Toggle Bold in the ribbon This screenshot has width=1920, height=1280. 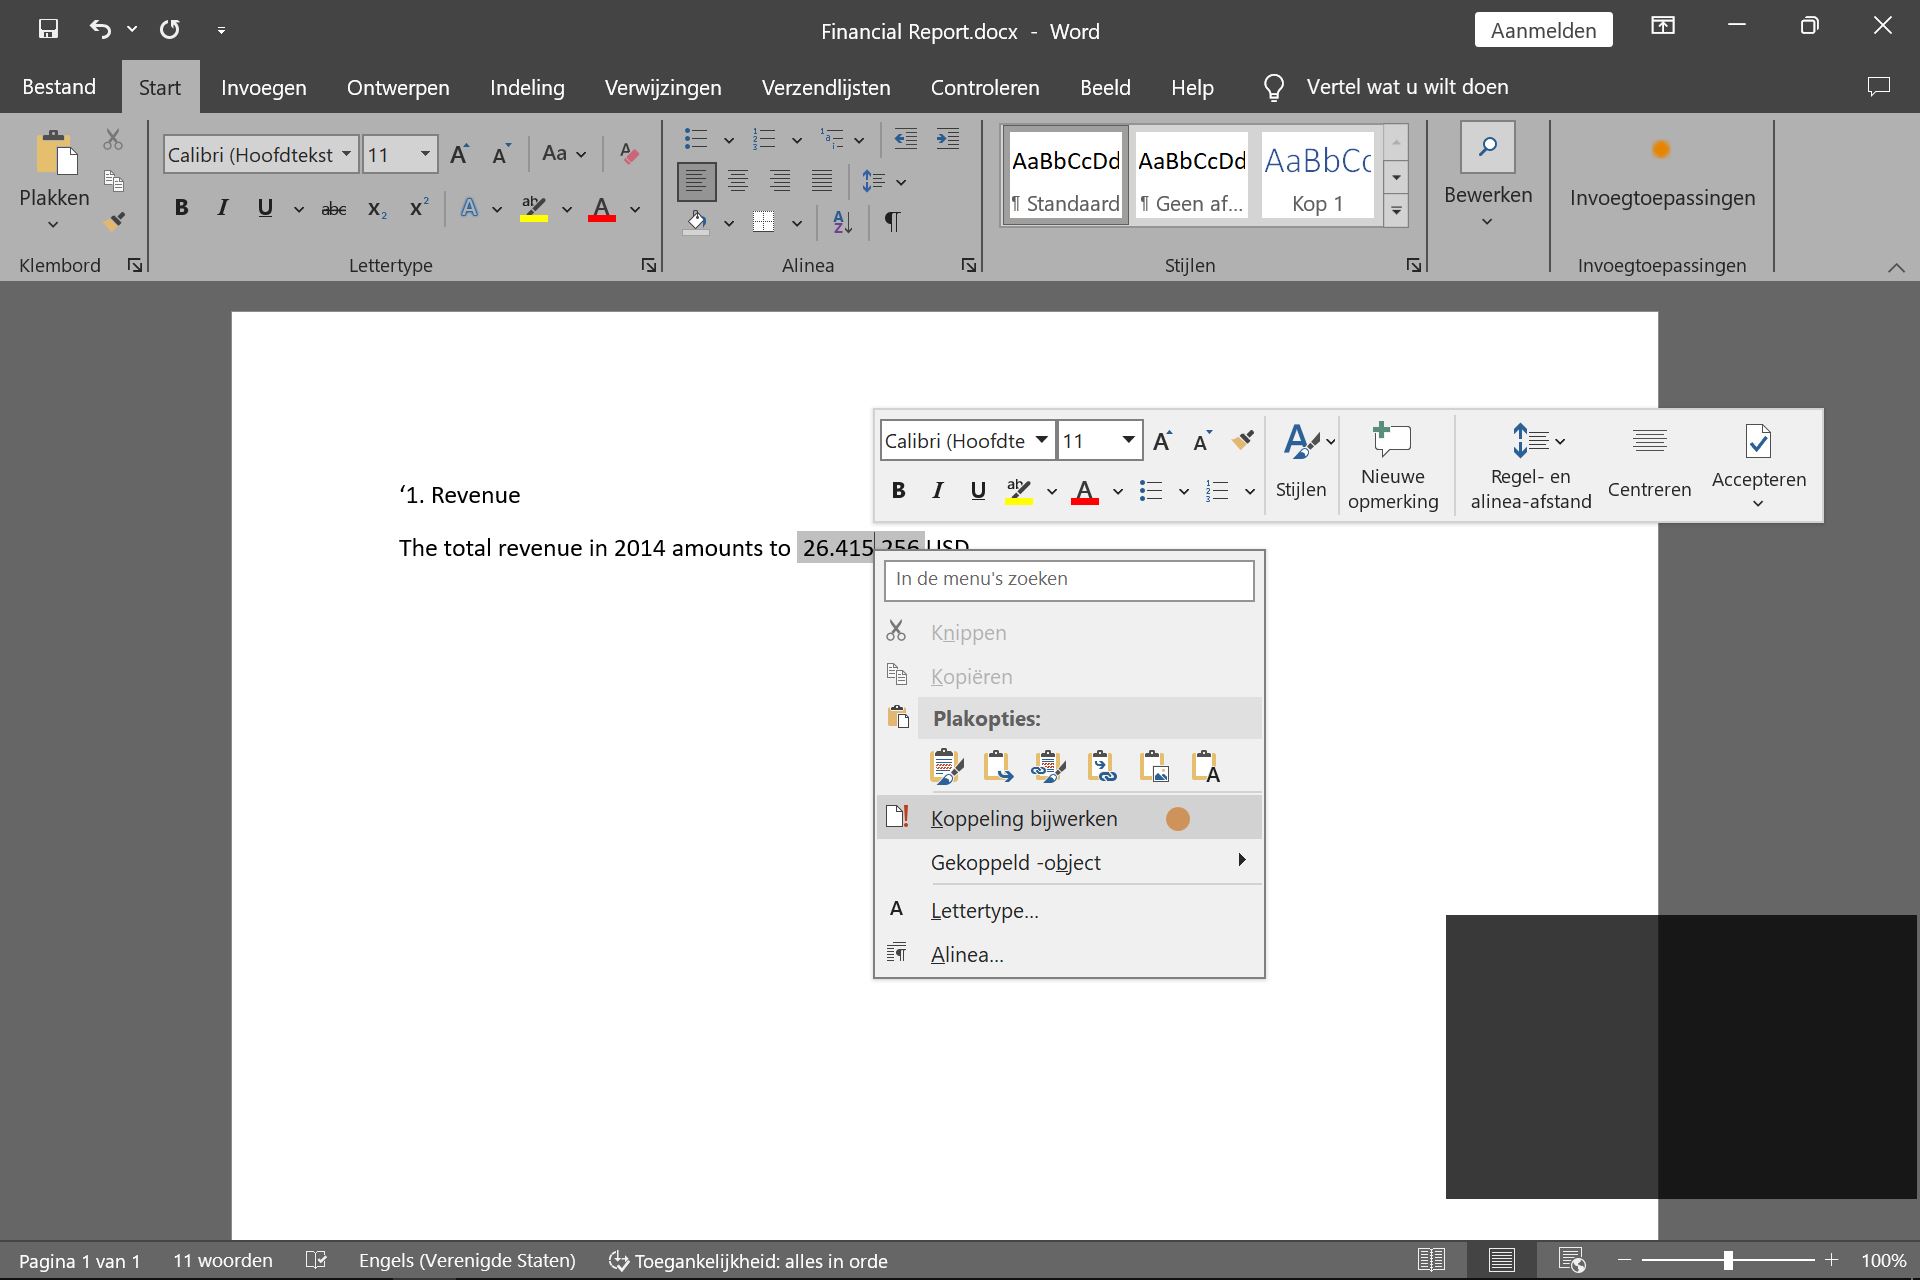(x=181, y=208)
